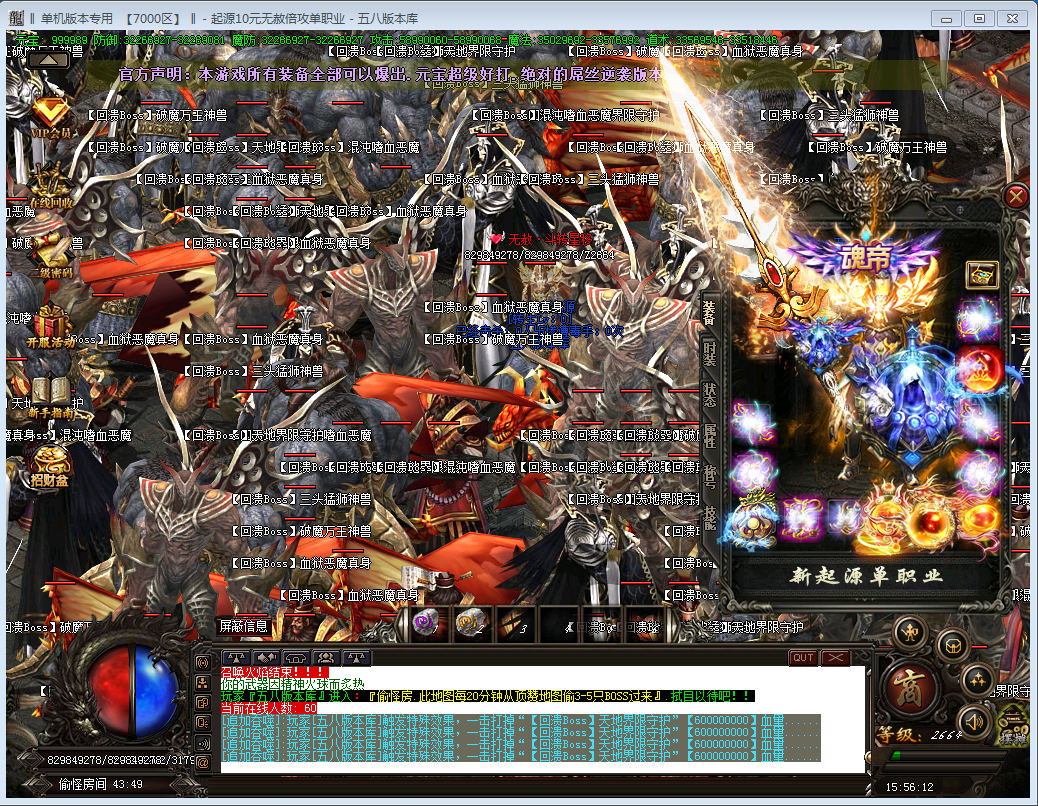Open the 二级密码 secondary password icon

point(50,257)
